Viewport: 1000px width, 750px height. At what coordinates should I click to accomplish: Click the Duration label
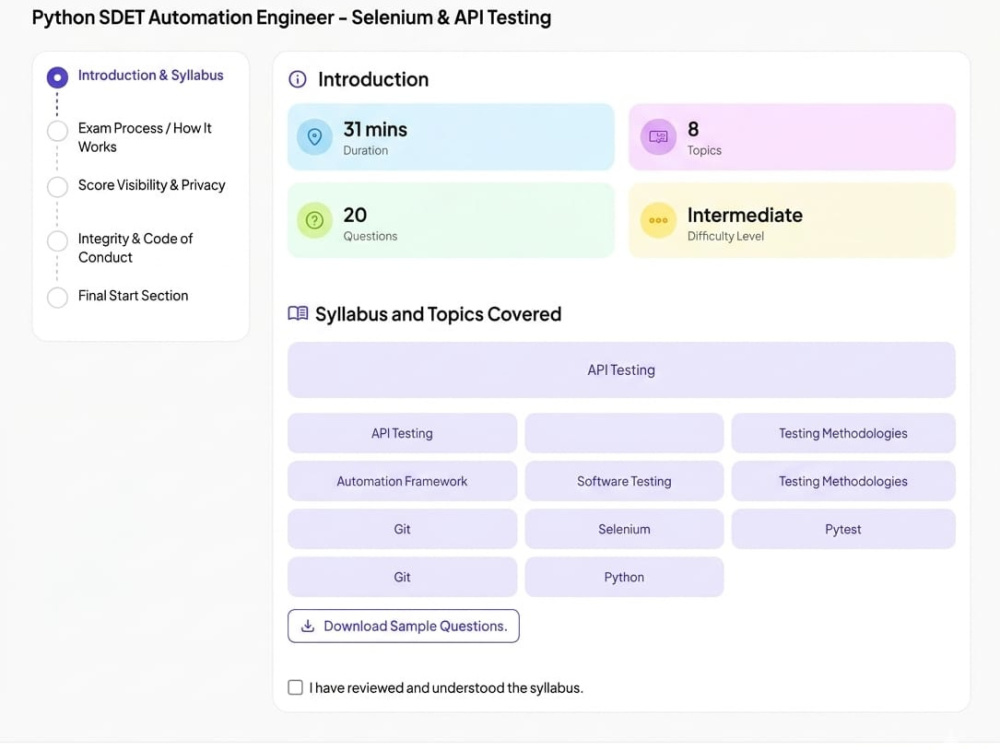coord(365,151)
